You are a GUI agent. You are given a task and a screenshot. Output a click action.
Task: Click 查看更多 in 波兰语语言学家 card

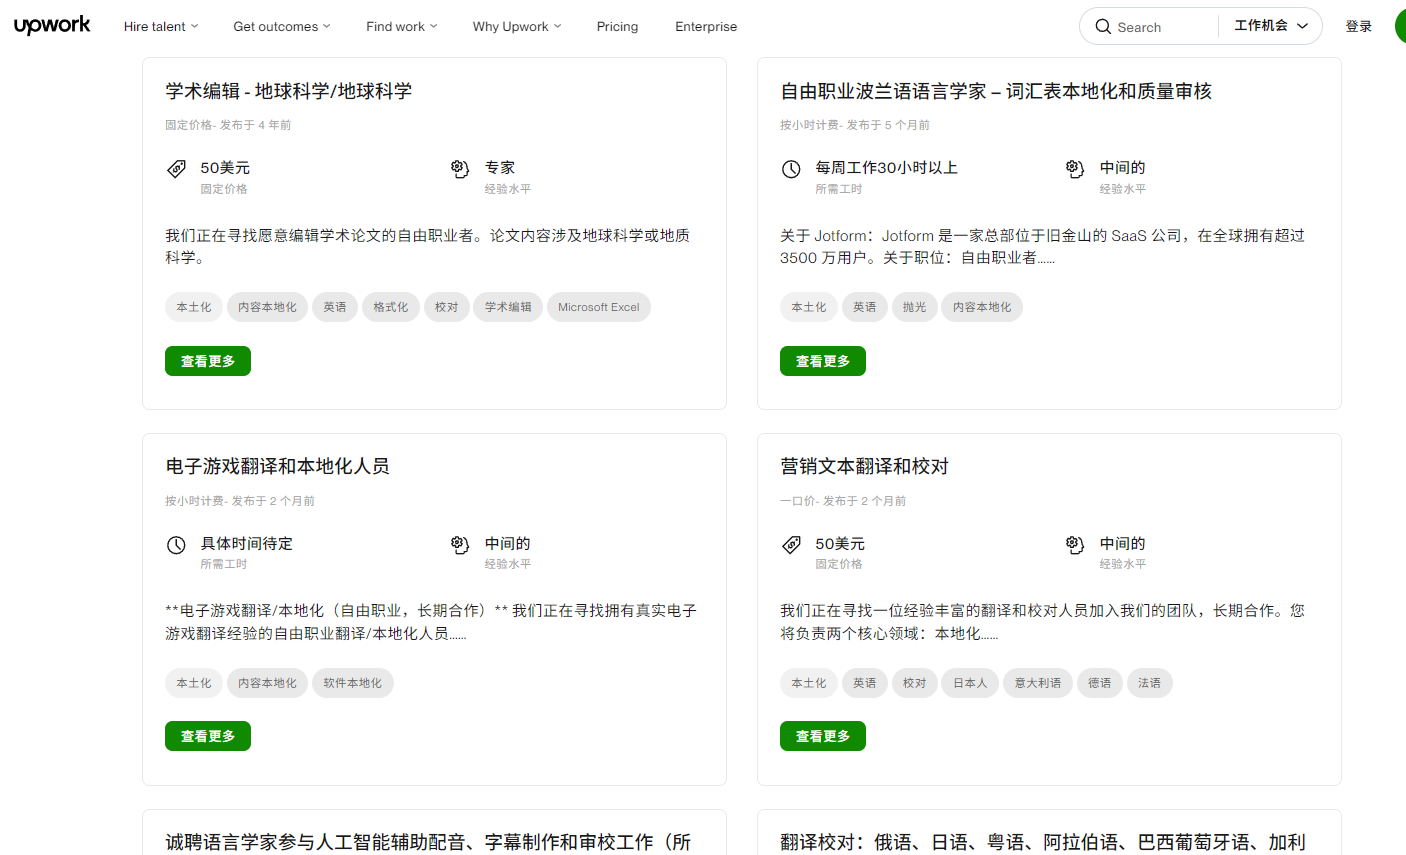pos(823,361)
